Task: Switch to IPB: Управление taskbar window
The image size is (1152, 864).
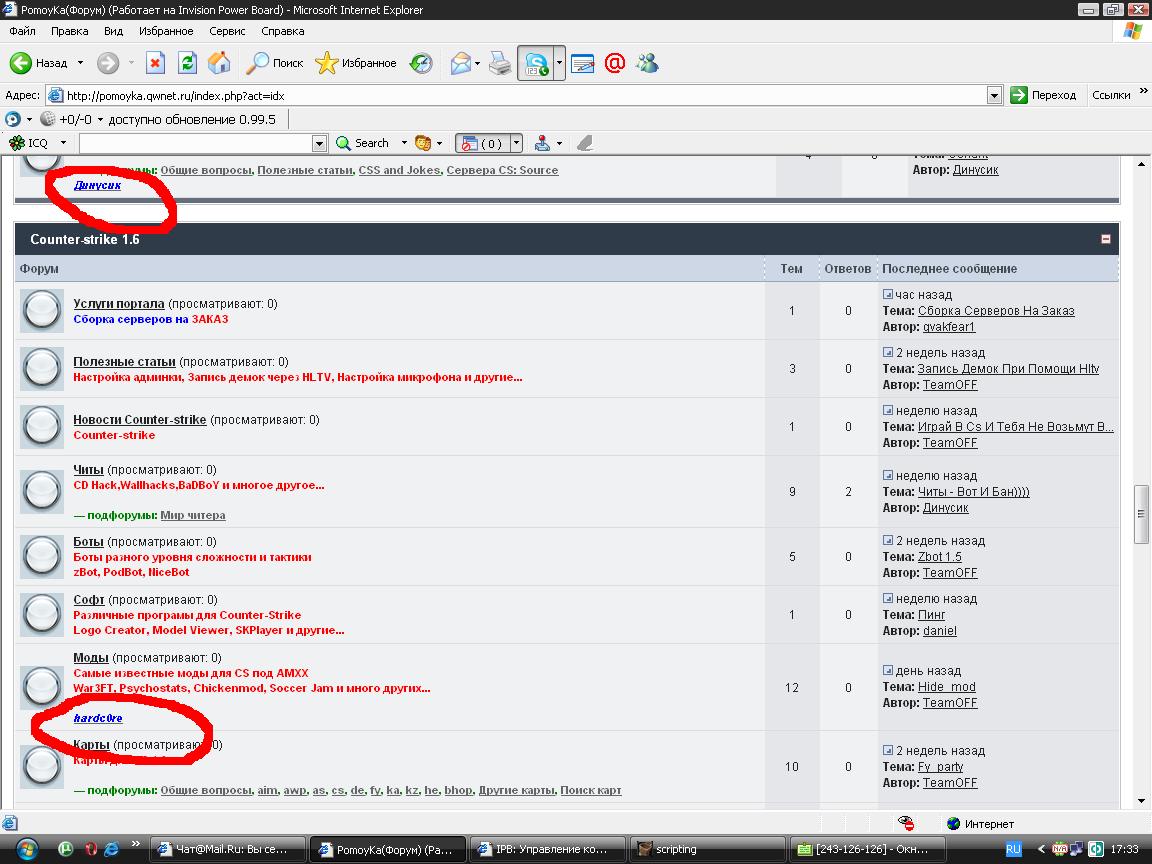Action: coord(548,849)
